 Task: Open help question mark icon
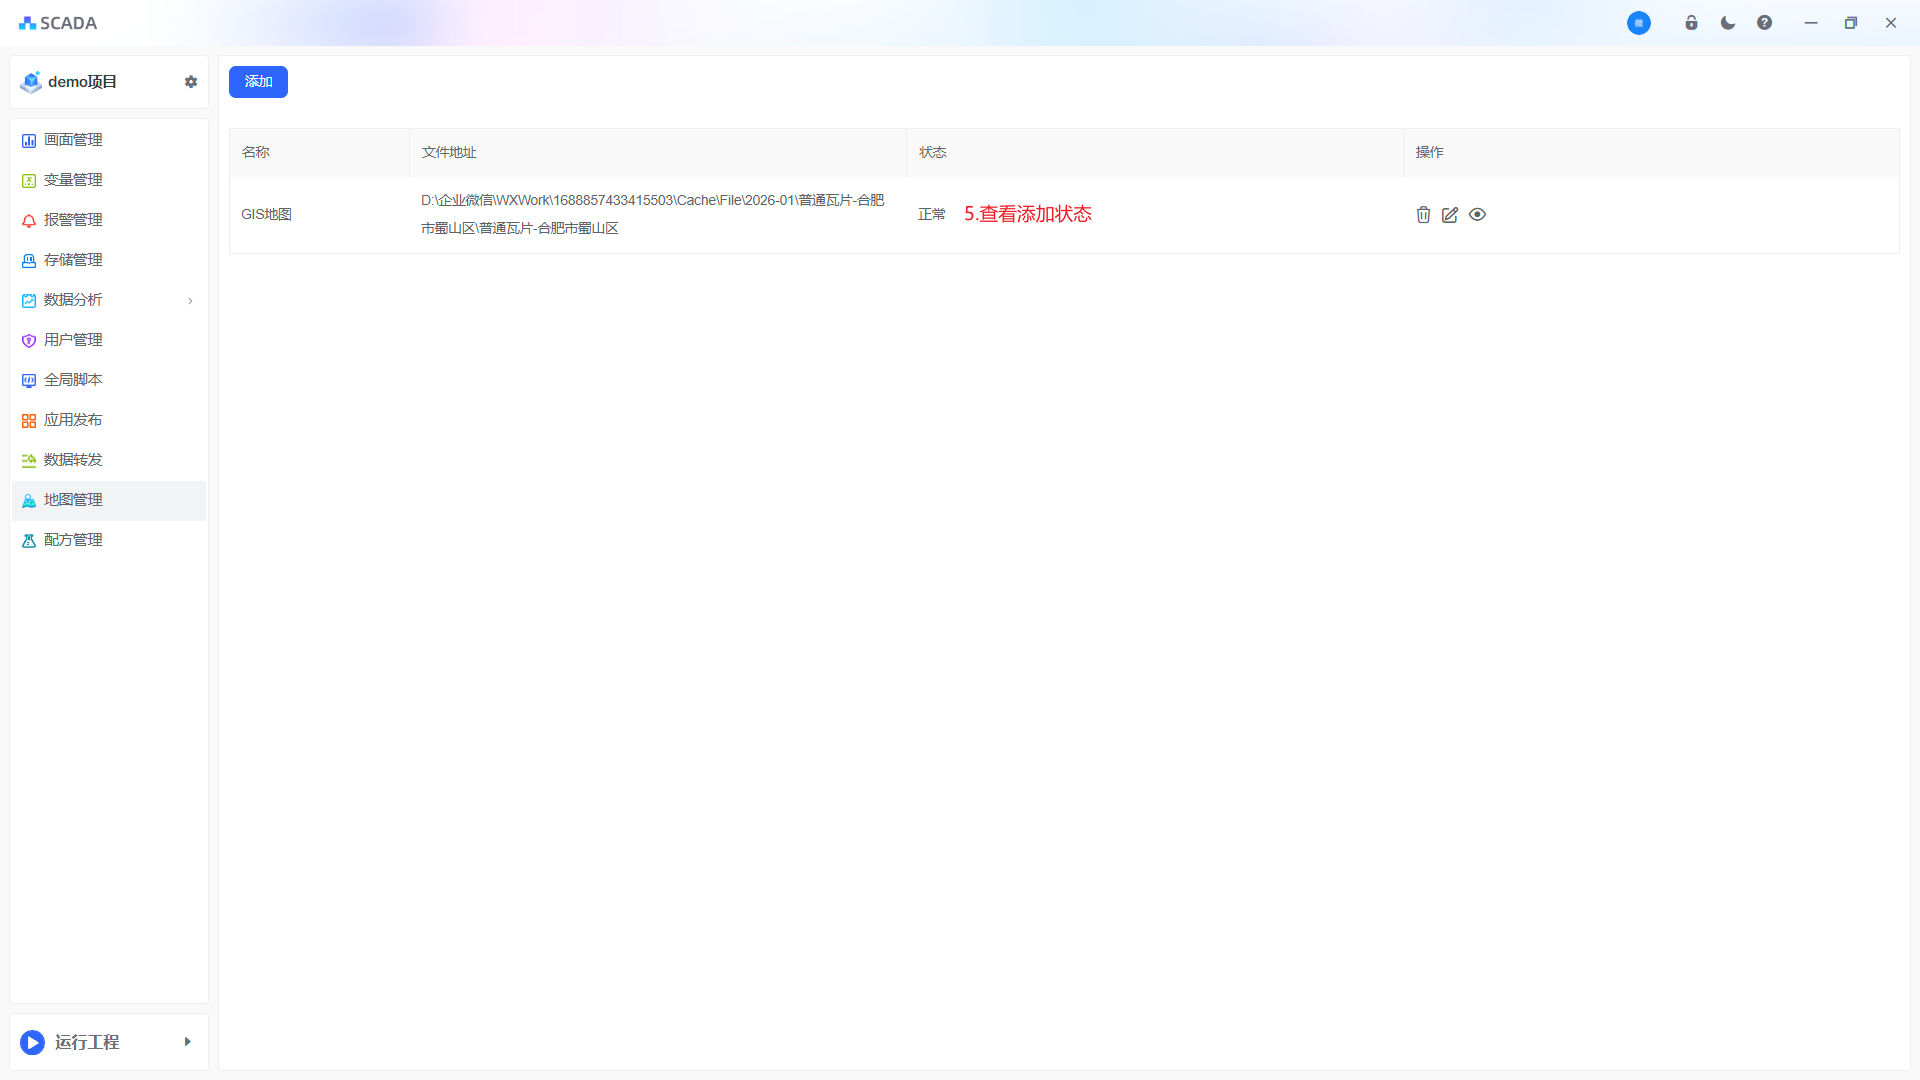click(1764, 23)
